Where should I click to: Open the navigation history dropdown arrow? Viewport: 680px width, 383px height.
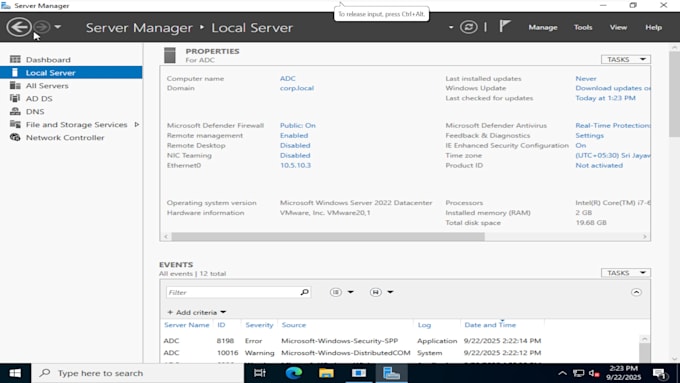click(x=57, y=27)
